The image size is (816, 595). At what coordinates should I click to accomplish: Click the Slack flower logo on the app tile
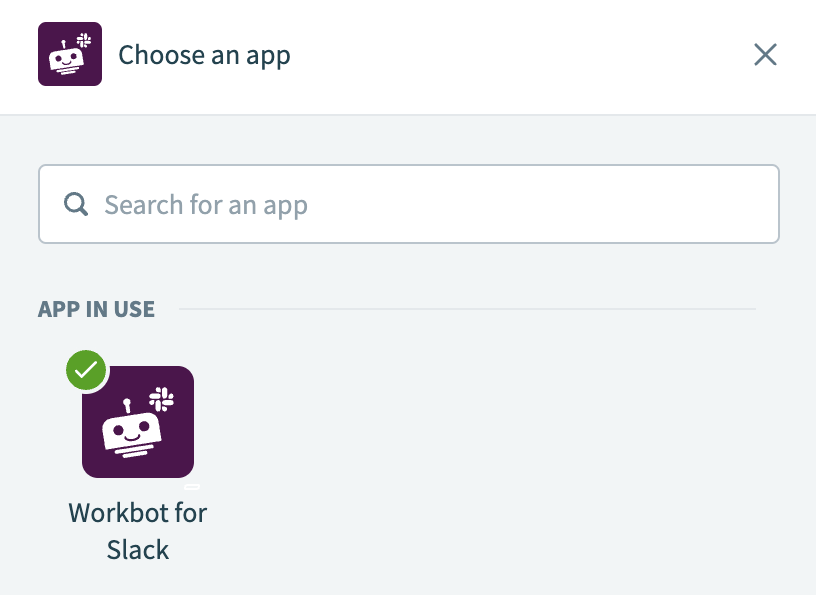click(162, 396)
